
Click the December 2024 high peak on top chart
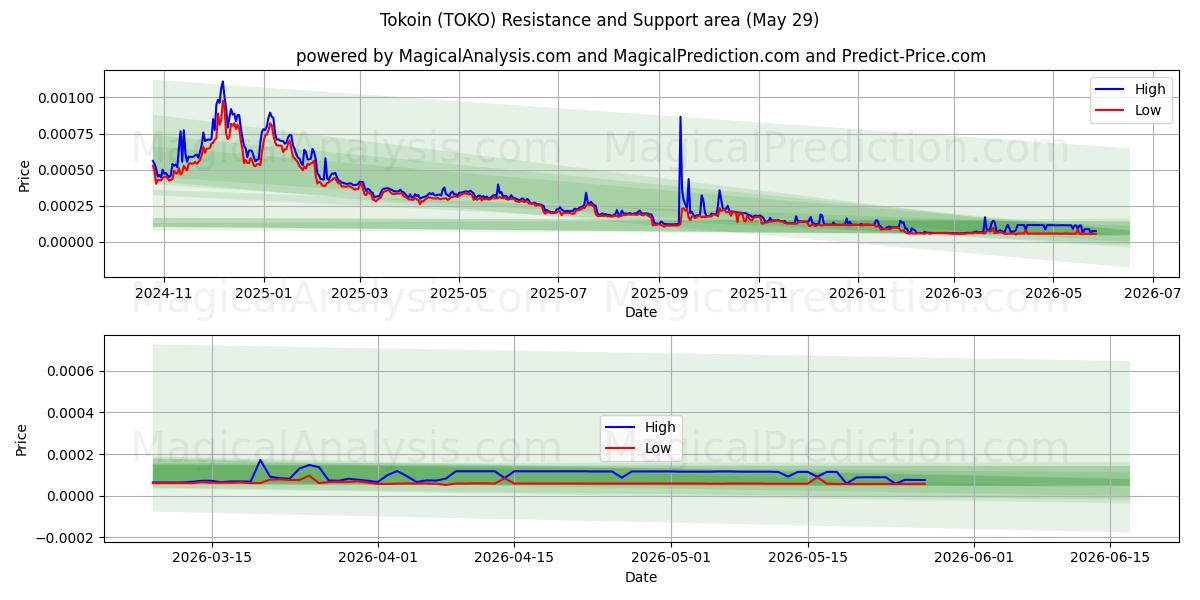(222, 82)
